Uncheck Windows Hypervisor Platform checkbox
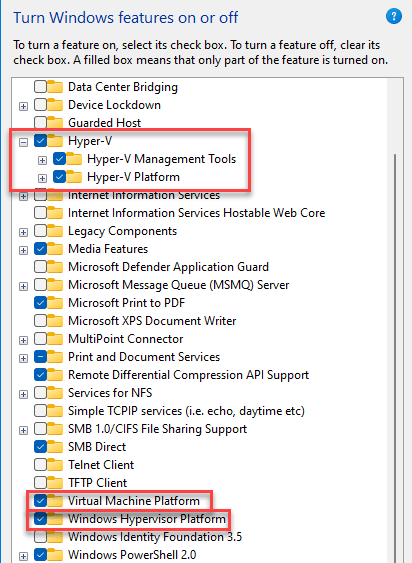The height and width of the screenshot is (563, 412). click(40, 518)
